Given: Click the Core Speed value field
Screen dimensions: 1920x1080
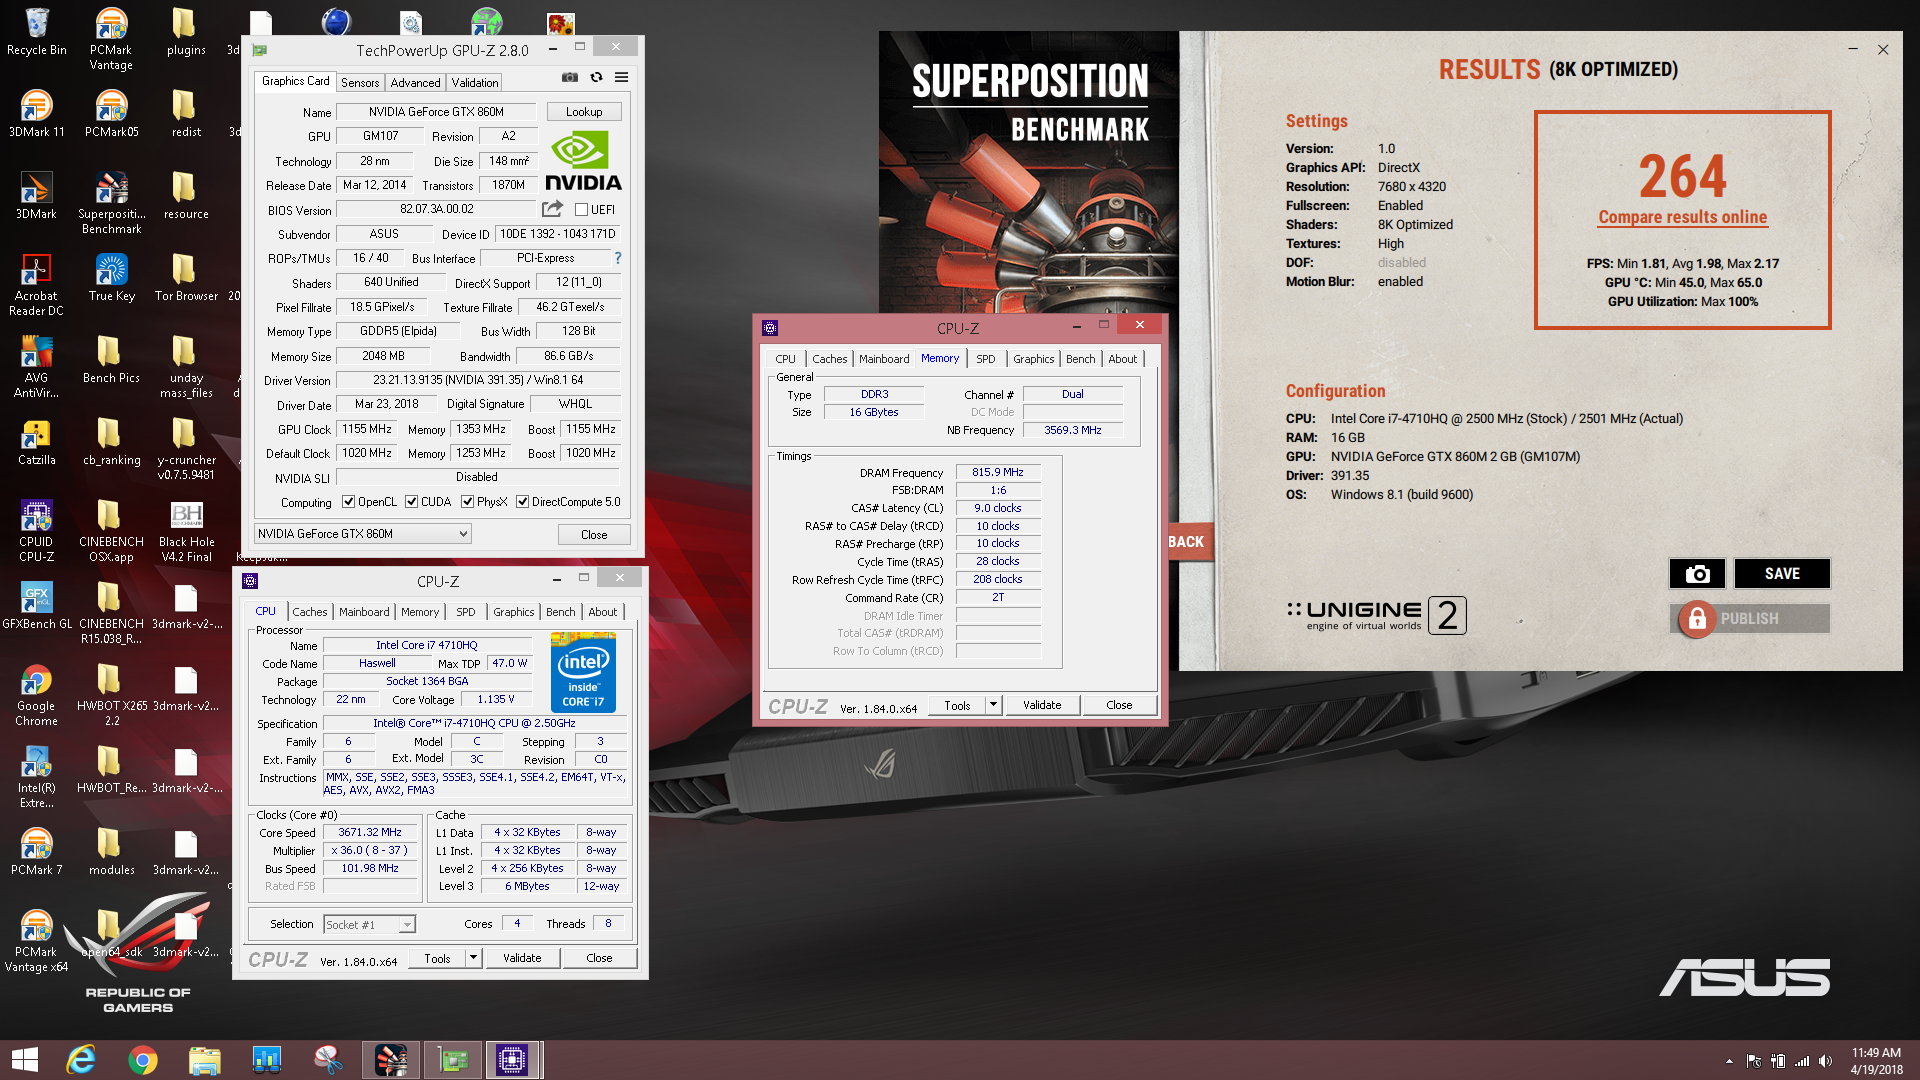Looking at the screenshot, I should point(369,832).
